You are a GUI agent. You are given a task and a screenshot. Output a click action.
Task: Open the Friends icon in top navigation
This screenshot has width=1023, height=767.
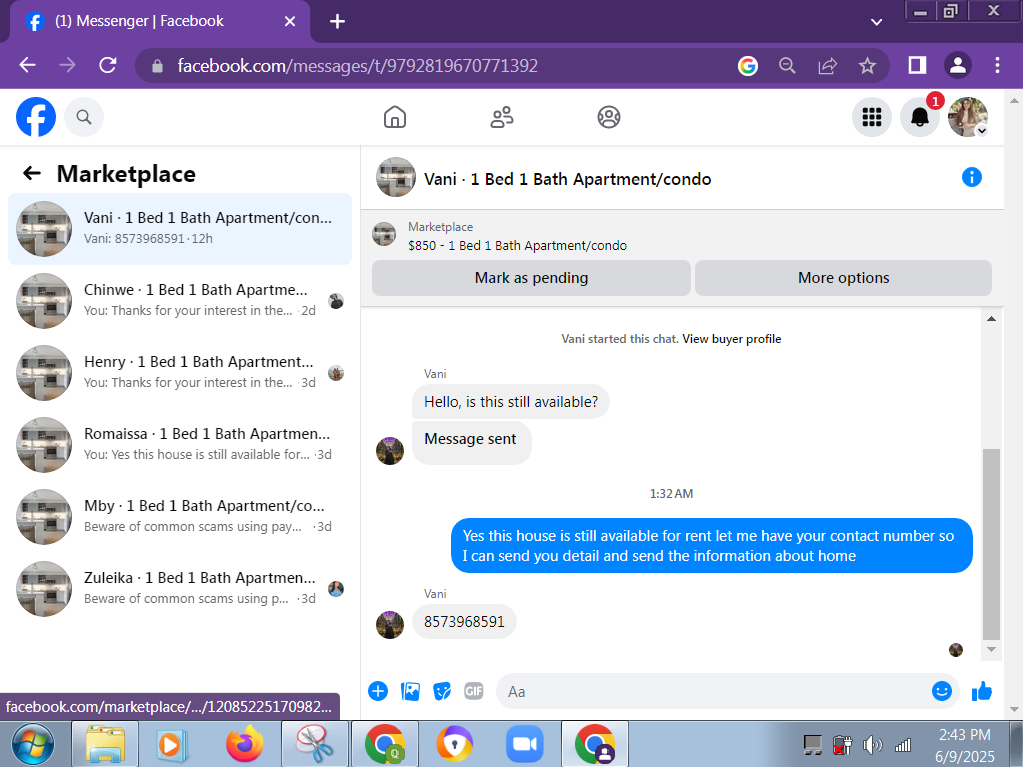point(502,117)
